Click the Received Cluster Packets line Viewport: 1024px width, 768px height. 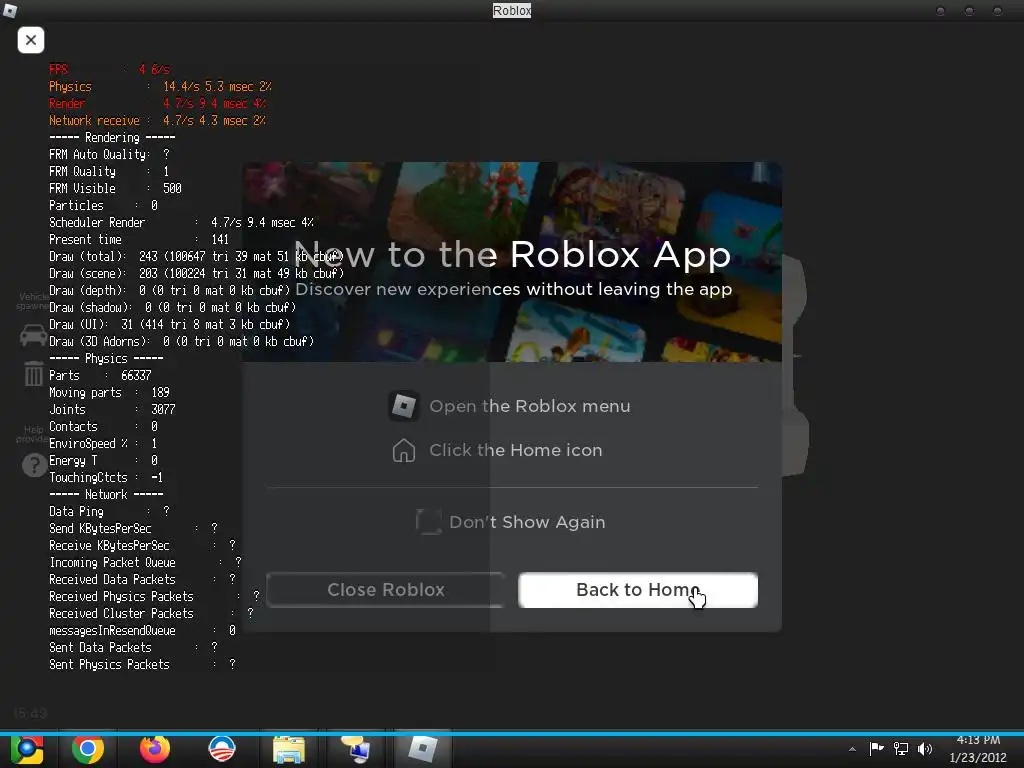click(151, 613)
